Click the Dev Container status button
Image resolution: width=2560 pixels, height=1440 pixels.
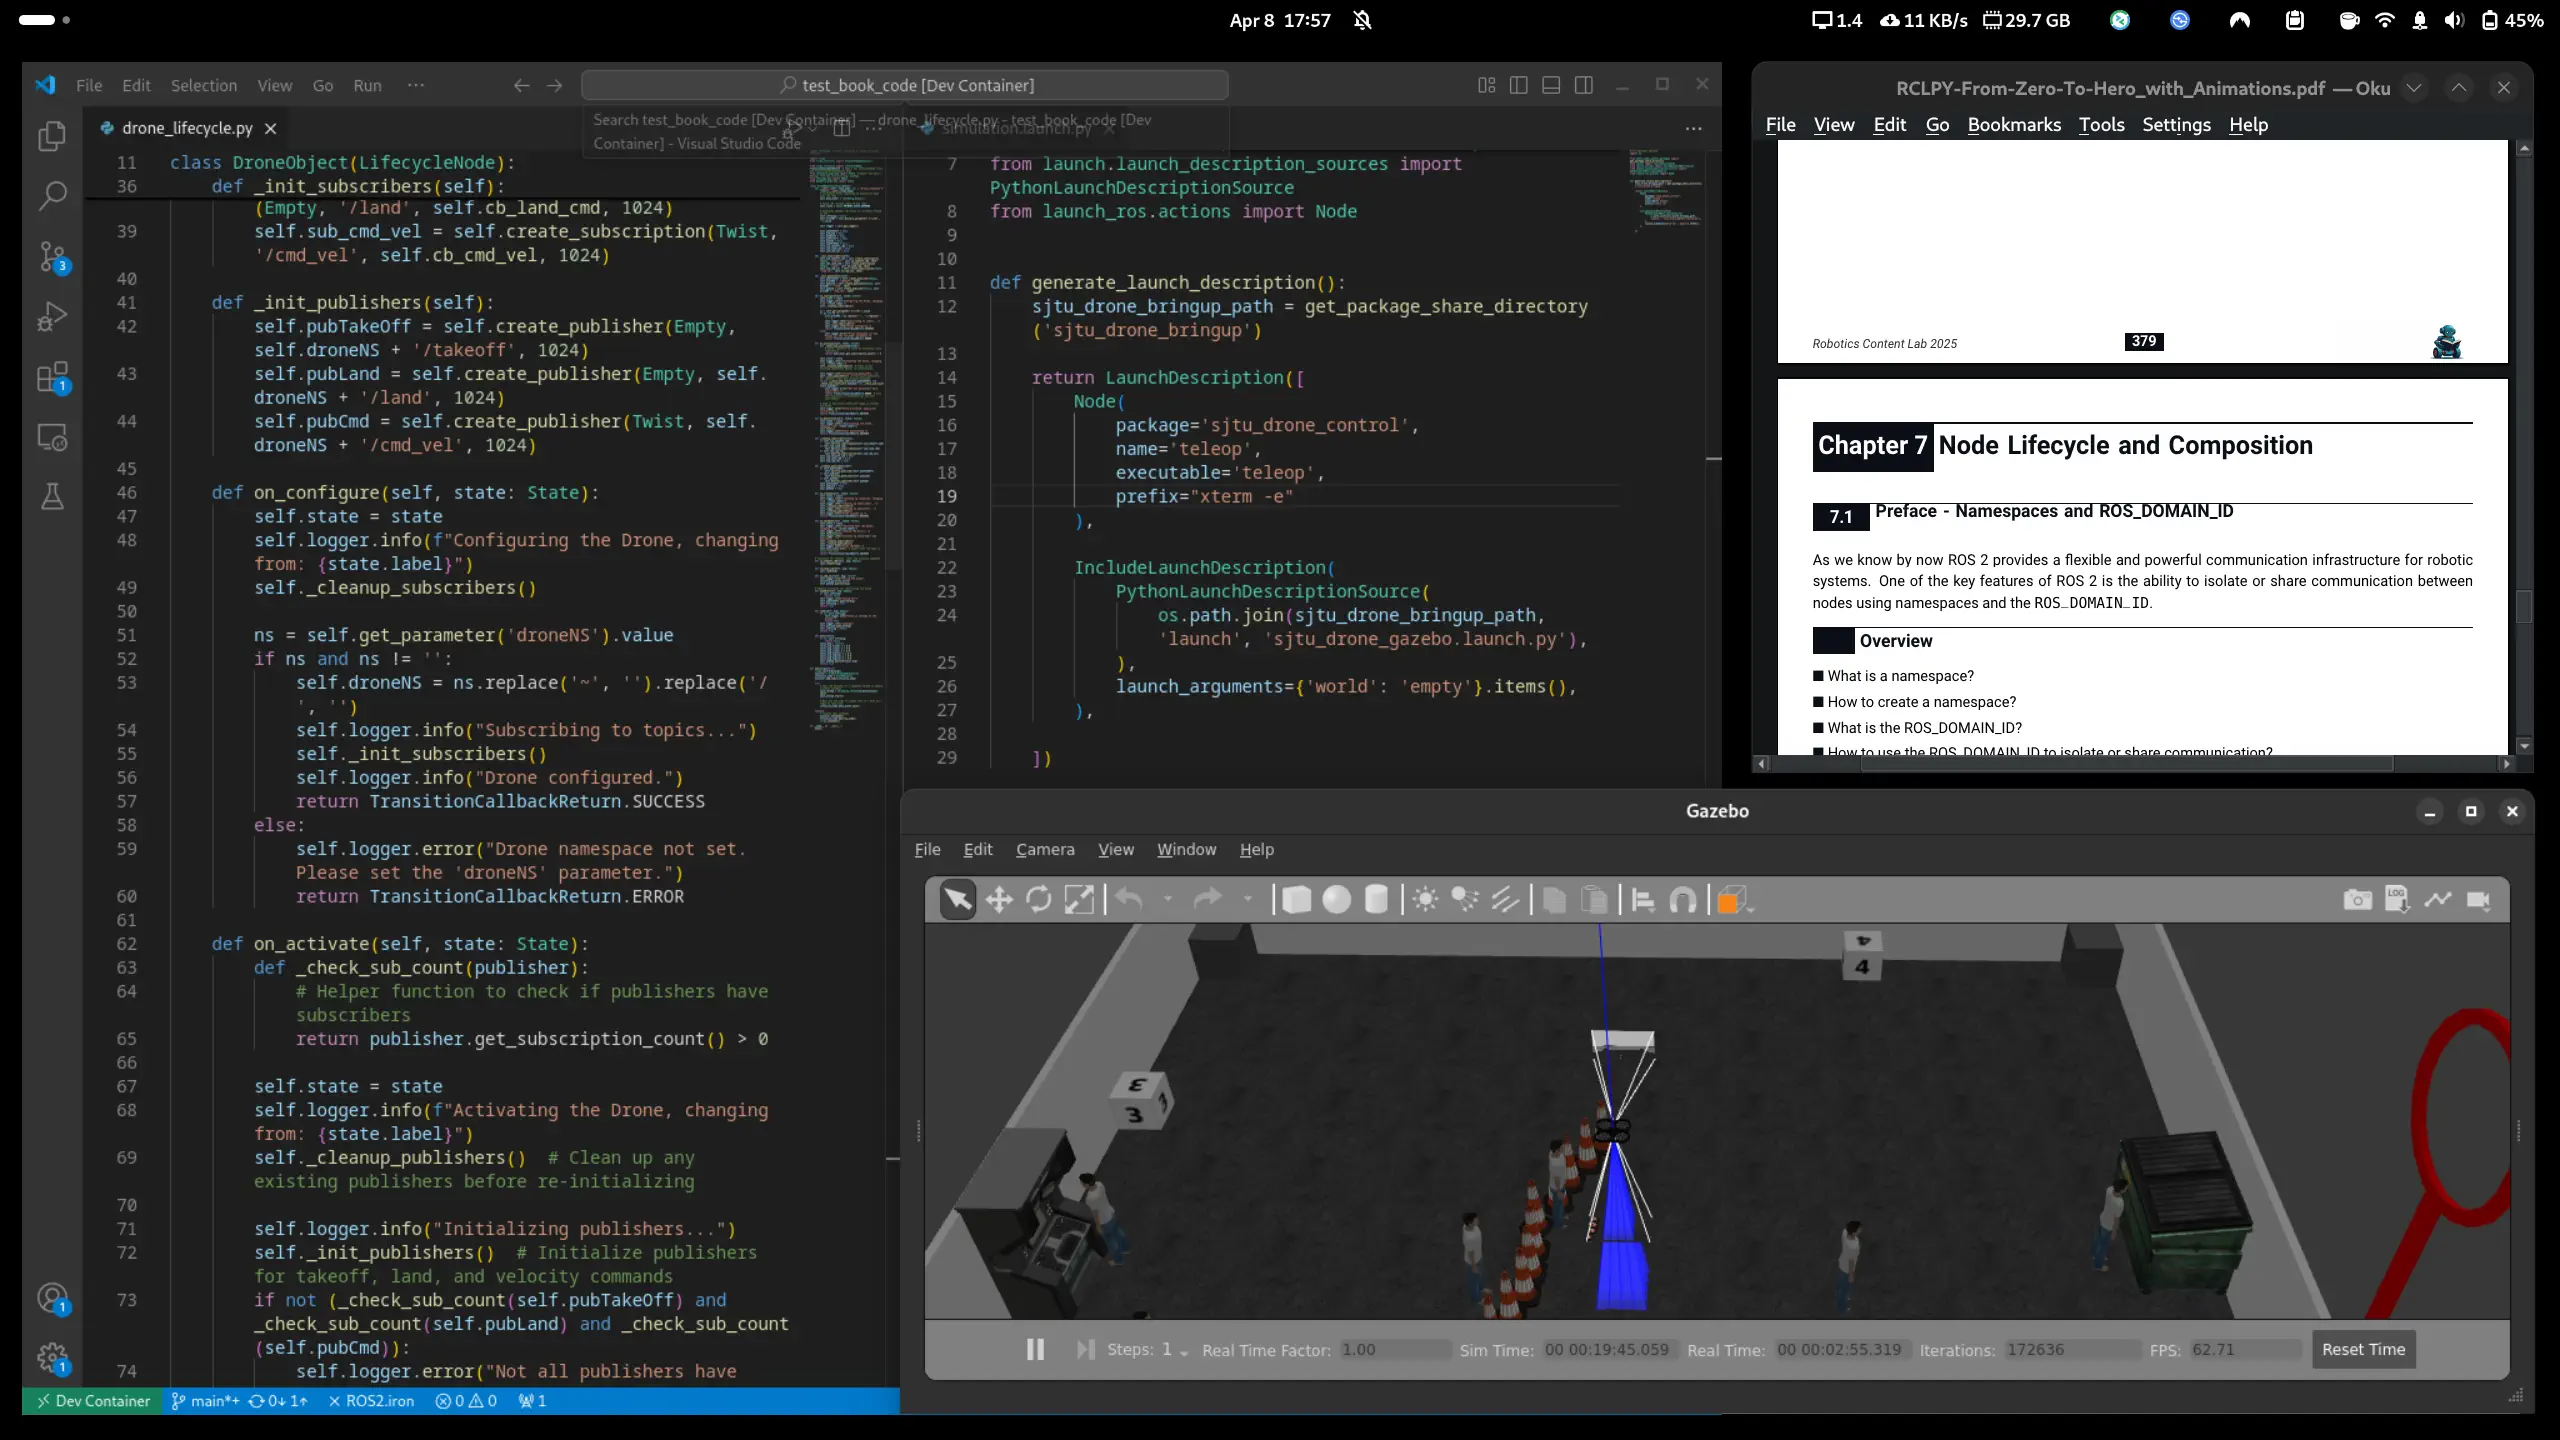[94, 1401]
